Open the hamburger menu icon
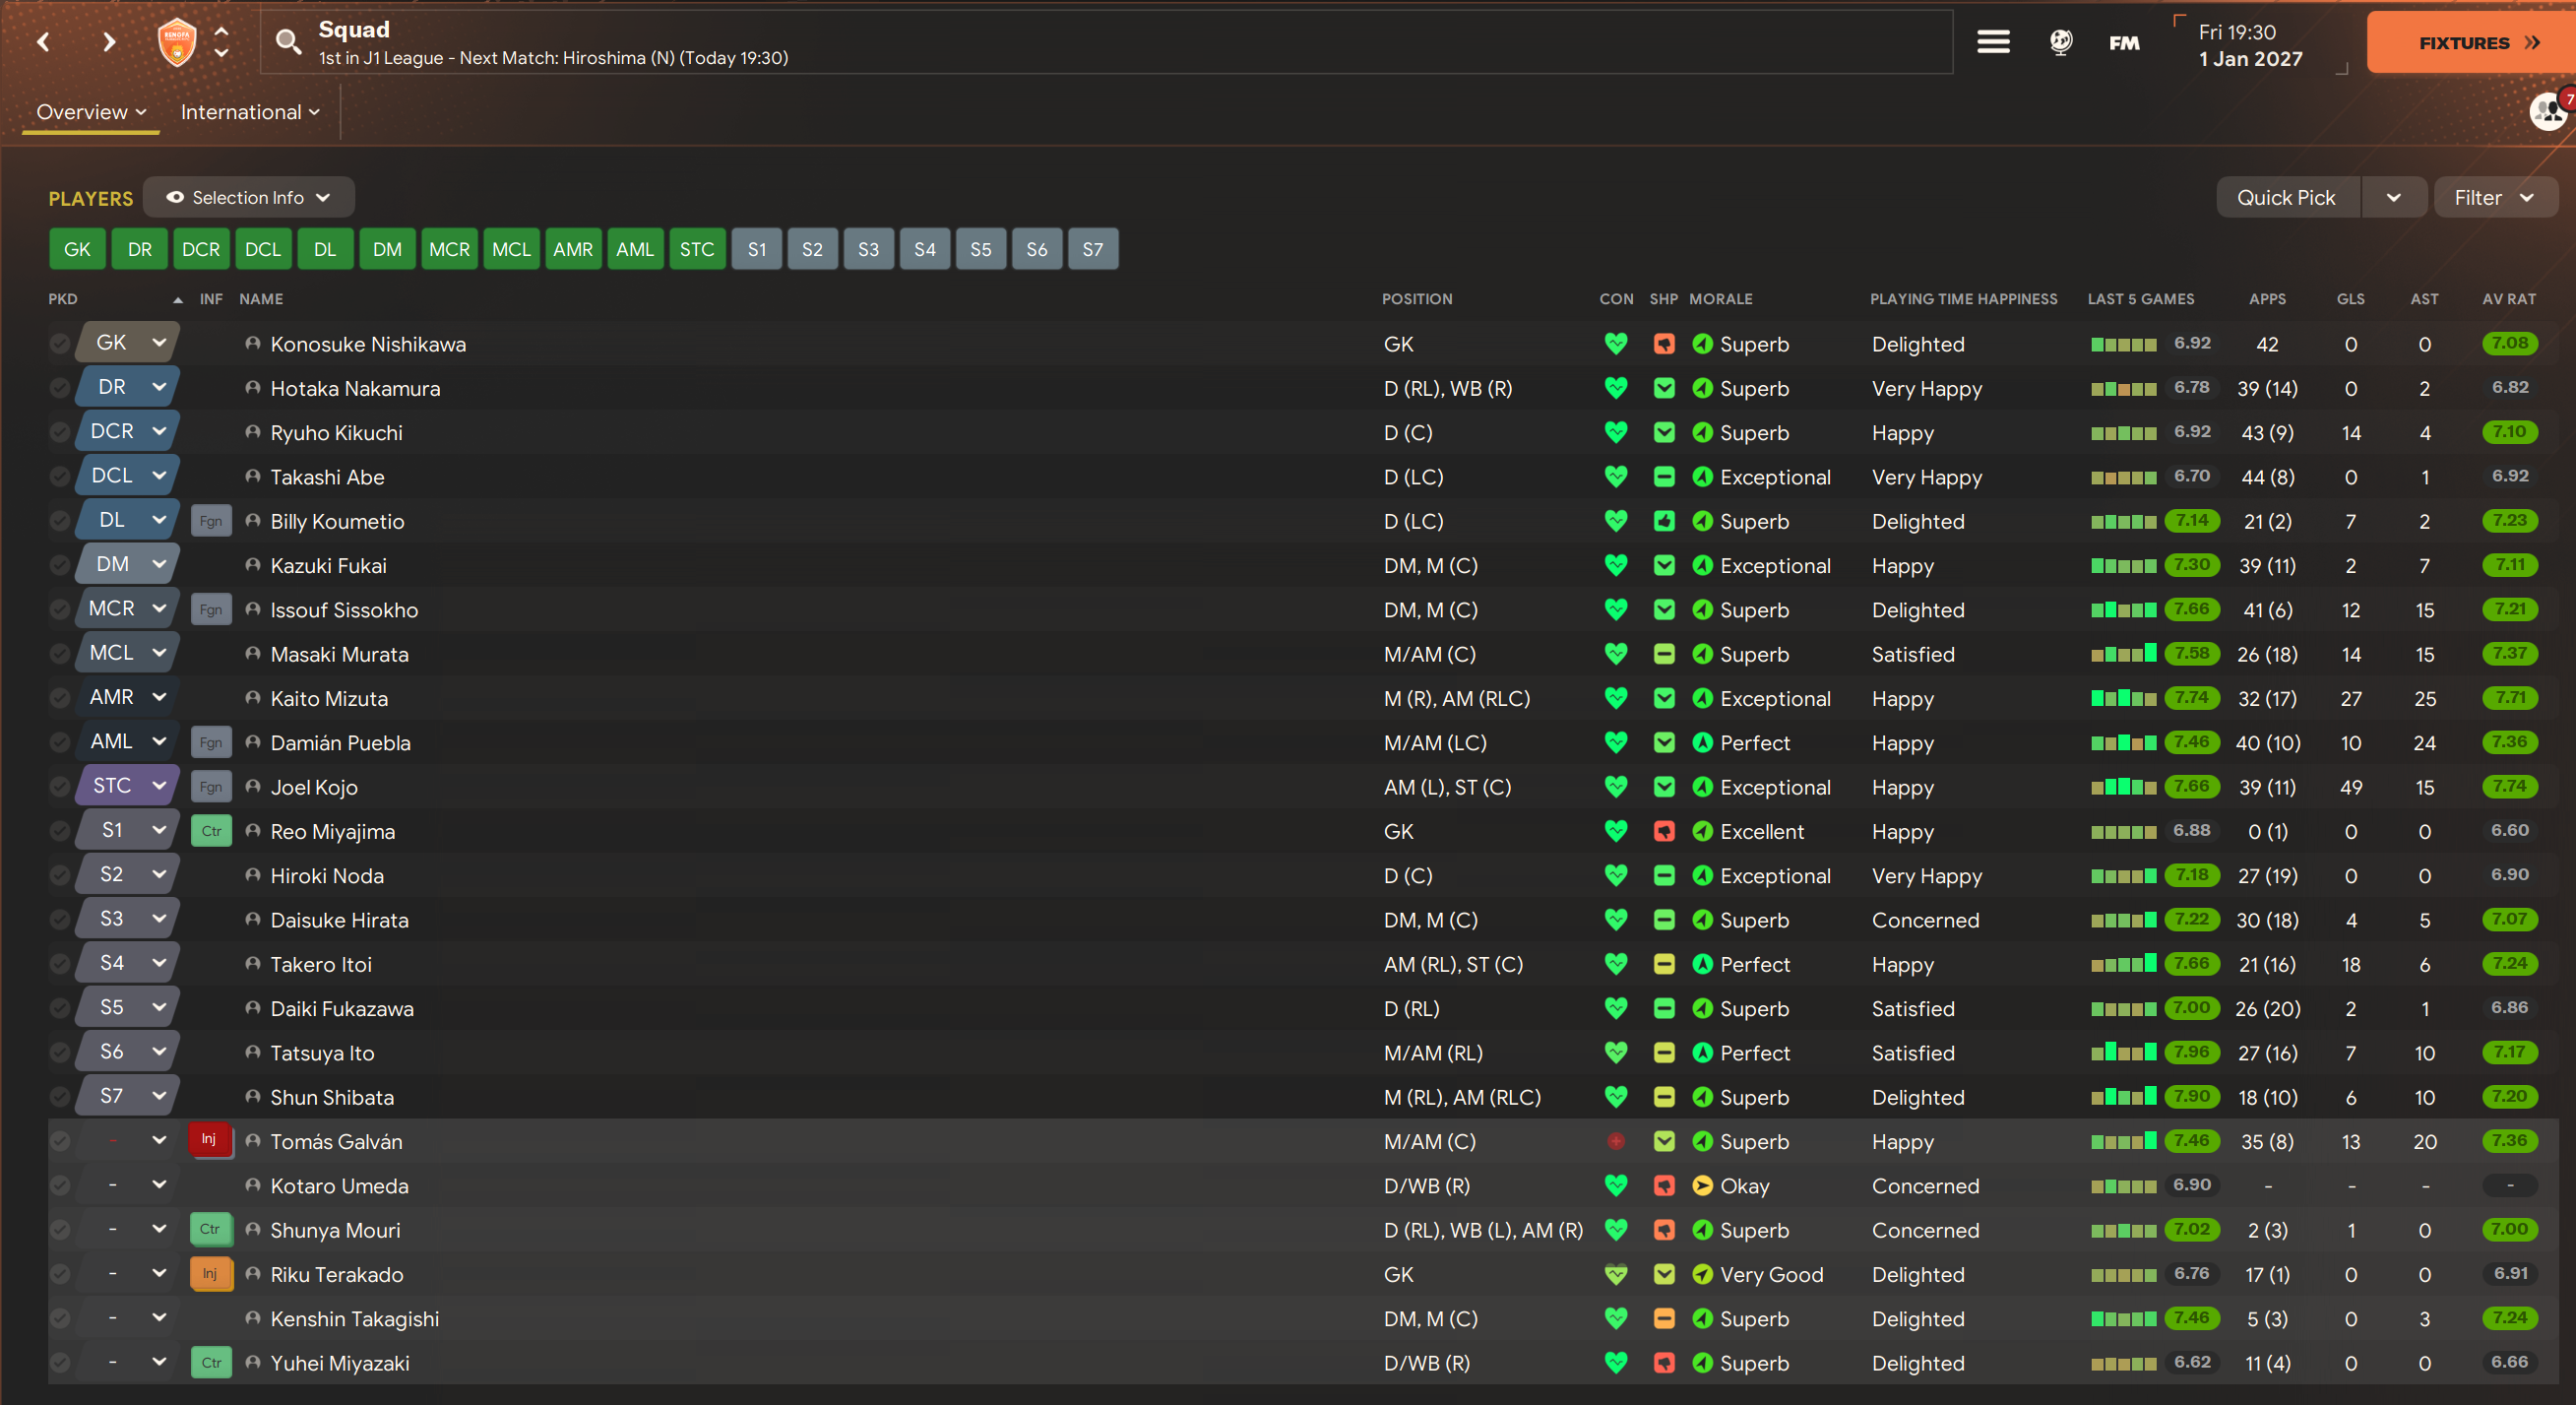2576x1405 pixels. (x=1993, y=42)
